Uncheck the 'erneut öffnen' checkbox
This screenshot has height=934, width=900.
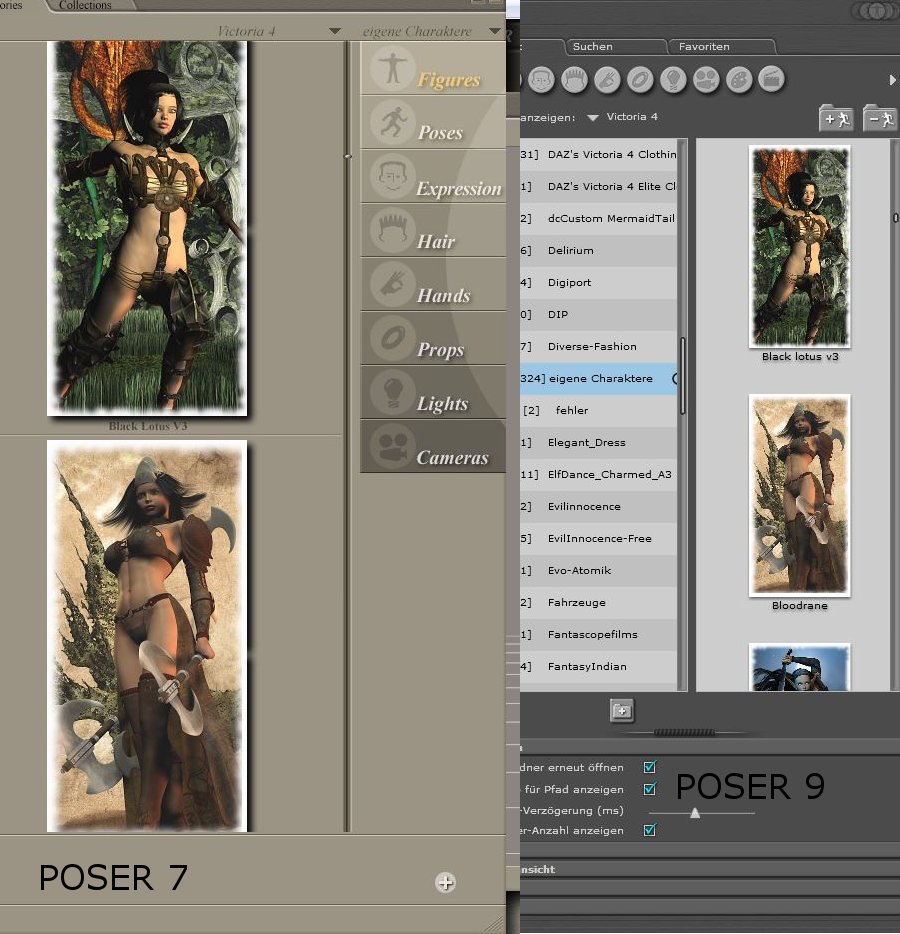click(x=650, y=768)
